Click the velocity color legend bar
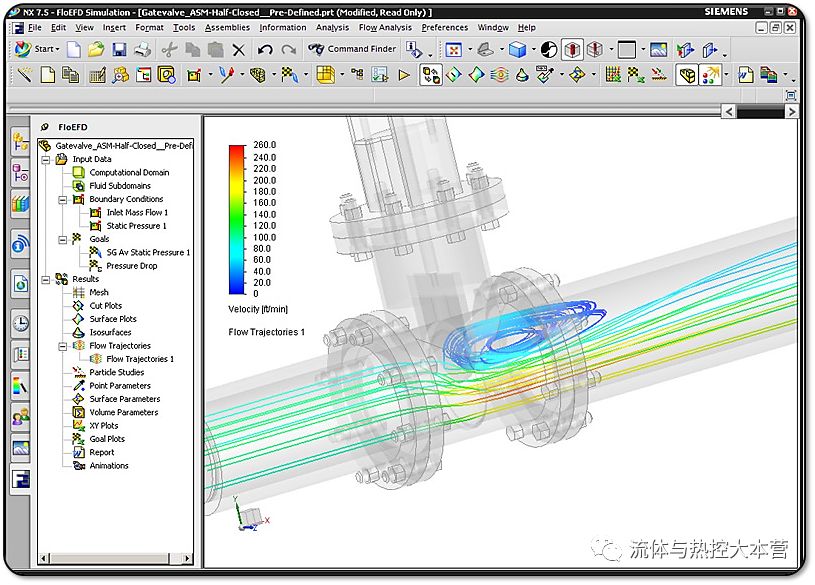 pyautogui.click(x=236, y=219)
